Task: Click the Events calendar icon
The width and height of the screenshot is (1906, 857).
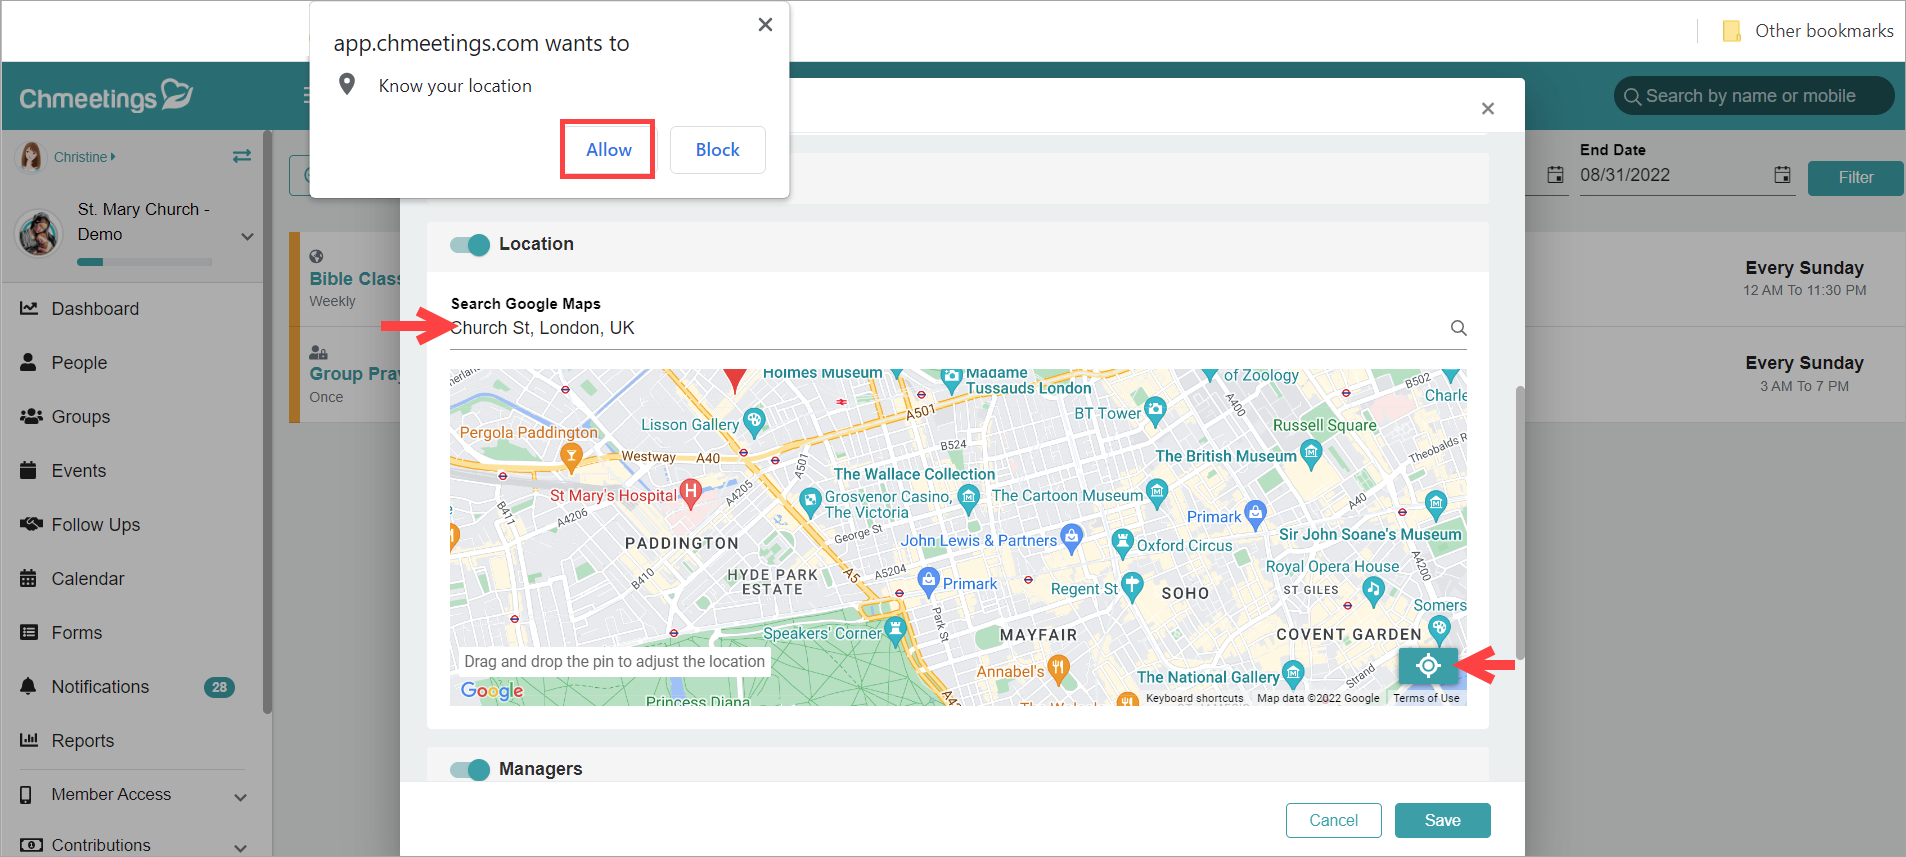Action: click(x=28, y=470)
